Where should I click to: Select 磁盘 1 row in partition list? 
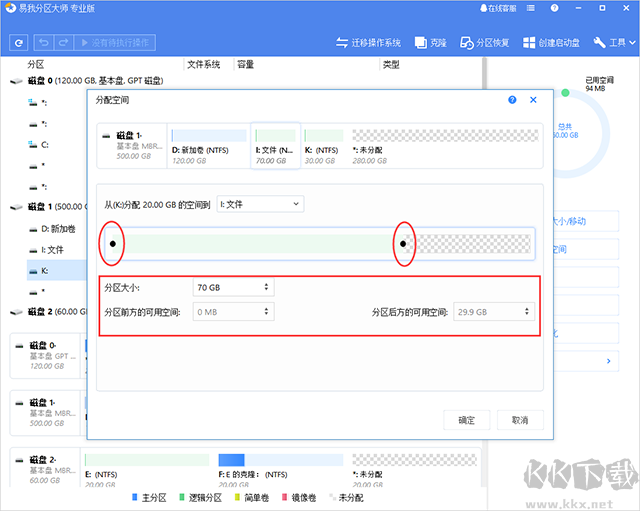pyautogui.click(x=49, y=207)
